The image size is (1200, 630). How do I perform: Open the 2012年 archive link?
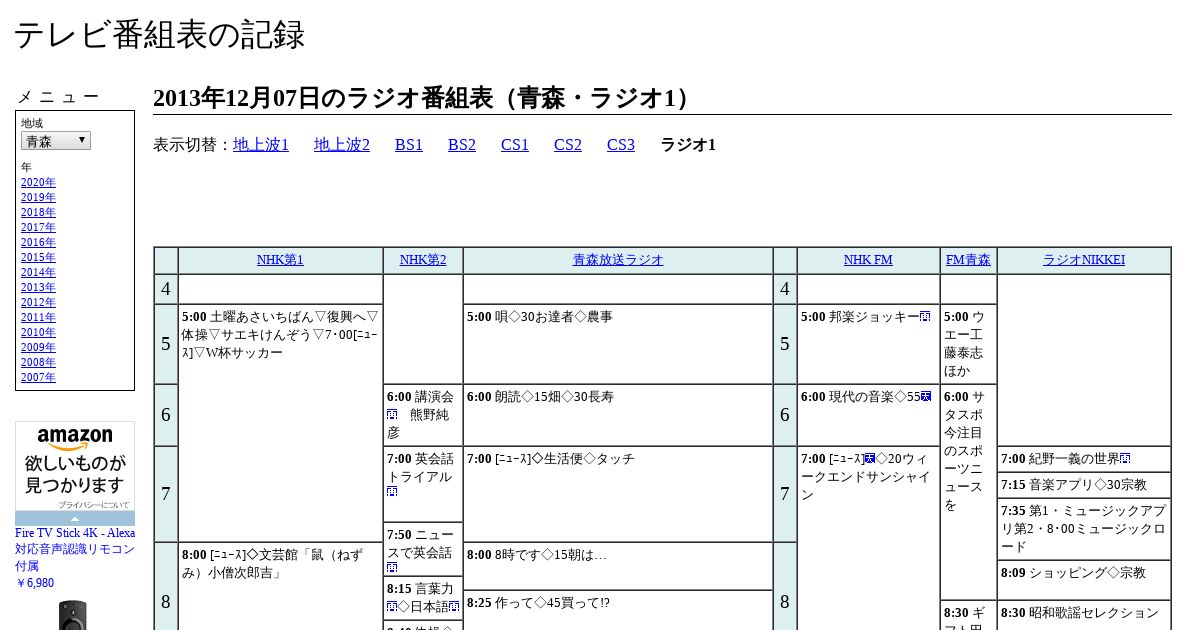pyautogui.click(x=38, y=302)
